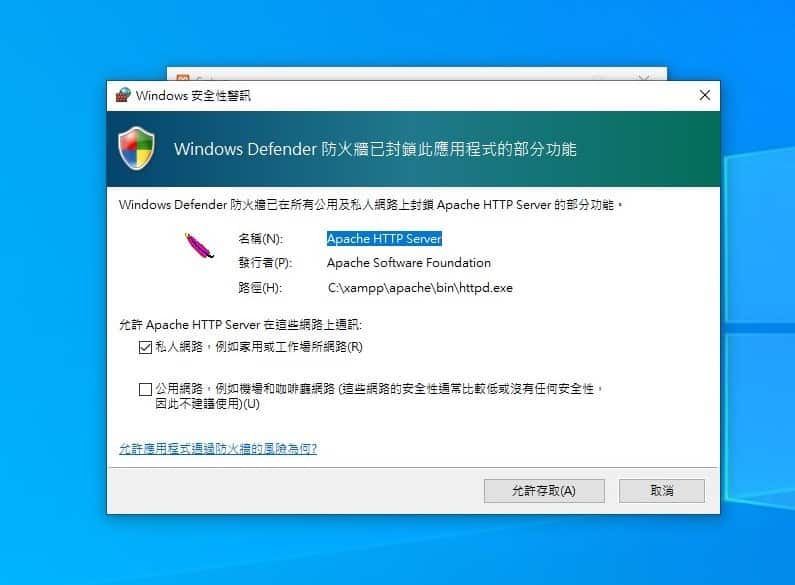Screen dimensions: 795x585
Task: Uncheck the 私人網路 checkbox
Action: [x=146, y=347]
